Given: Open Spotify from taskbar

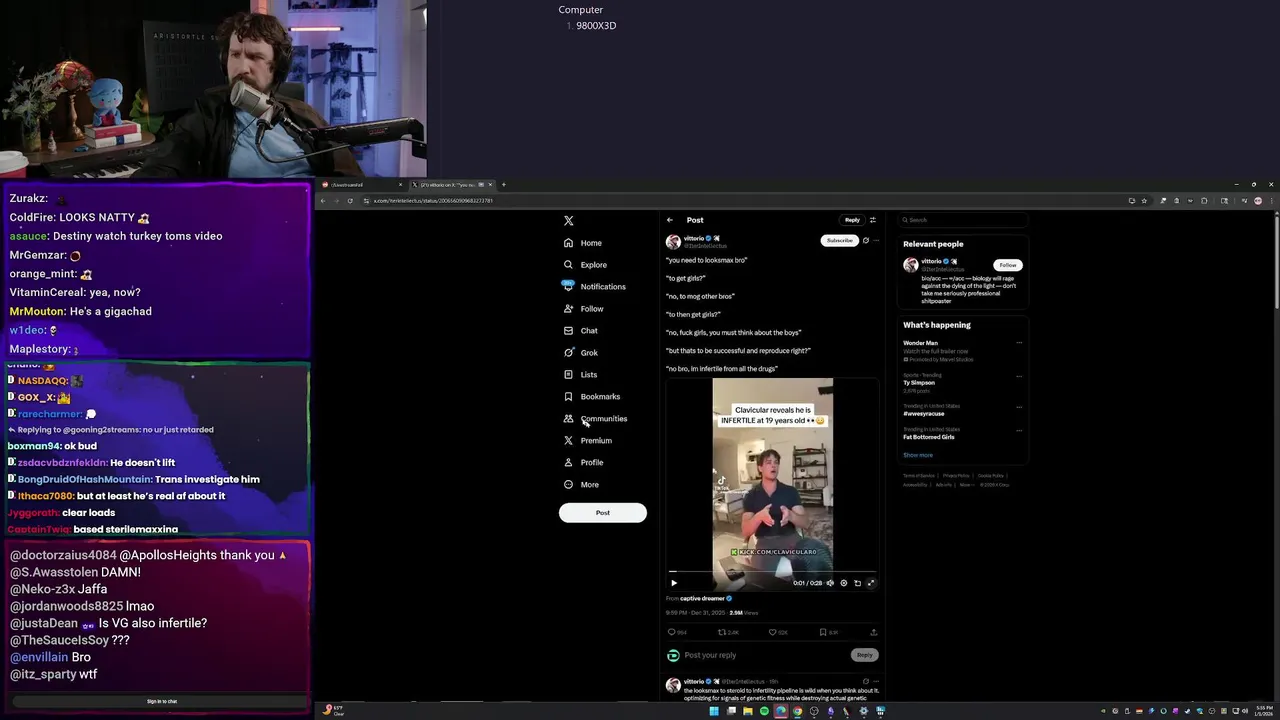Looking at the screenshot, I should [764, 711].
